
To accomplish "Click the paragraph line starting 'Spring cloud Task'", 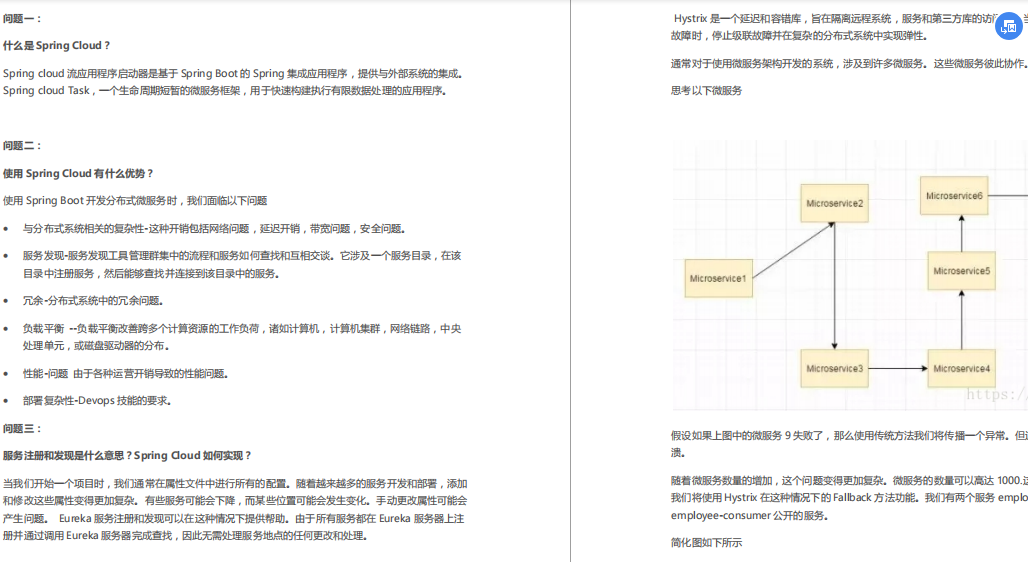I will point(224,90).
